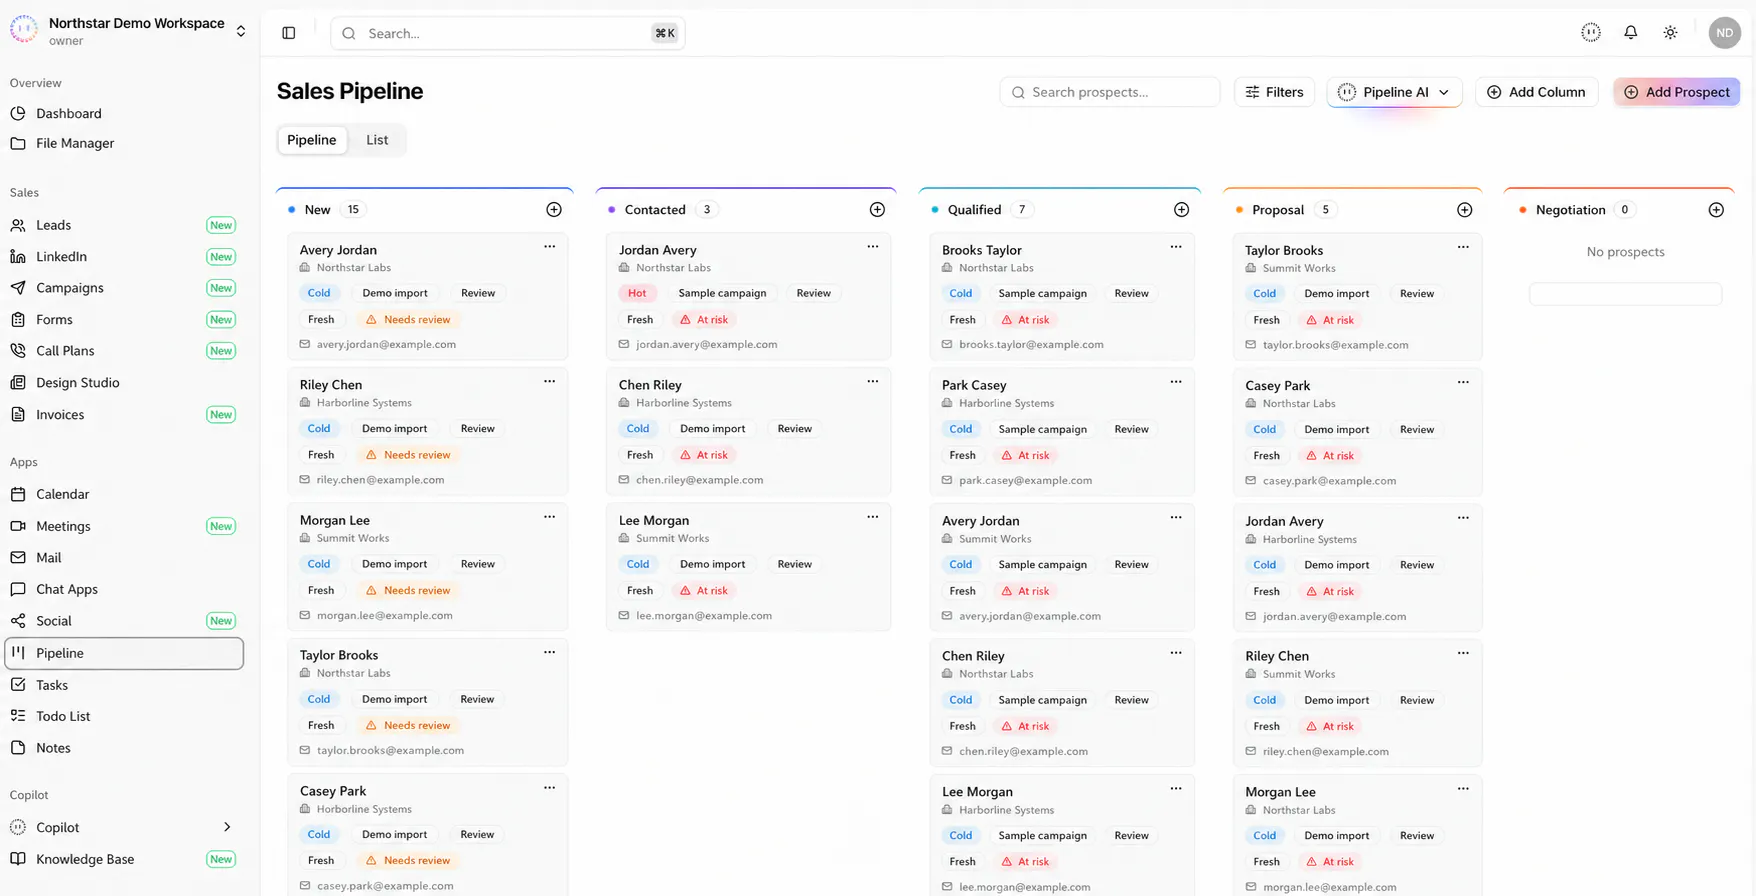Add prospect to Qualified column plus icon

(1181, 210)
